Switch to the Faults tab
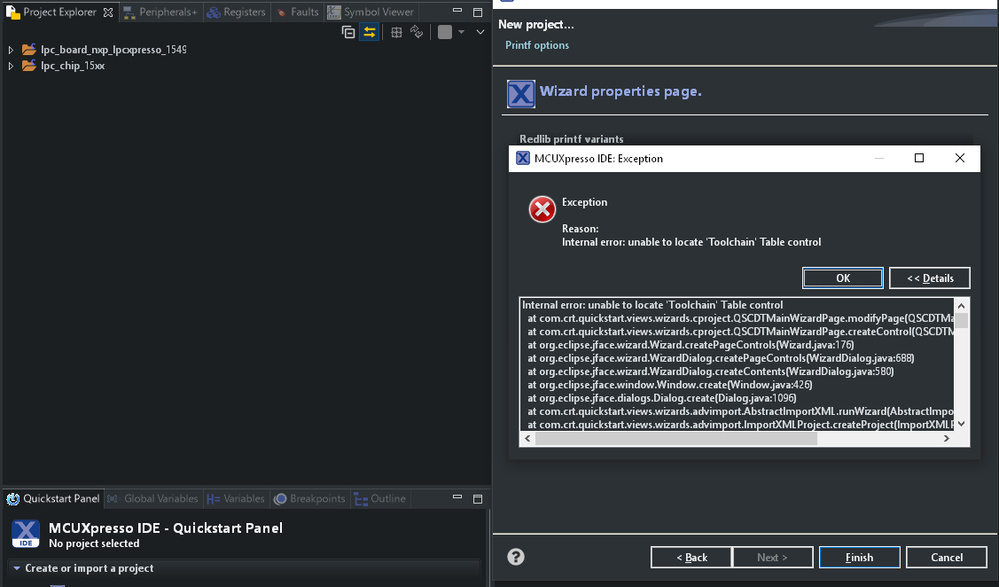 click(298, 12)
